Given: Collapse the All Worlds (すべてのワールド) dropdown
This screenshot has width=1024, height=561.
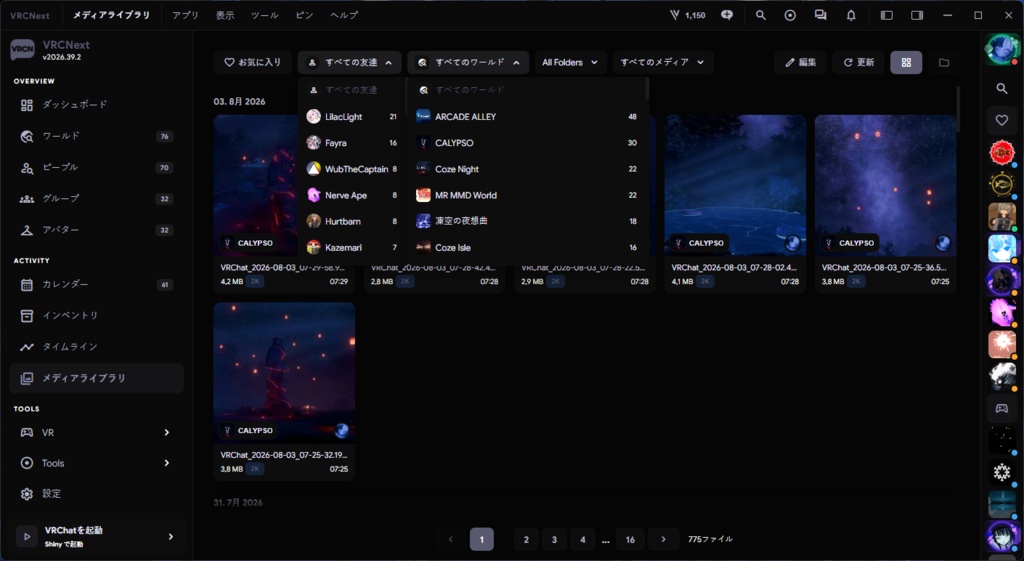Looking at the screenshot, I should [x=468, y=63].
